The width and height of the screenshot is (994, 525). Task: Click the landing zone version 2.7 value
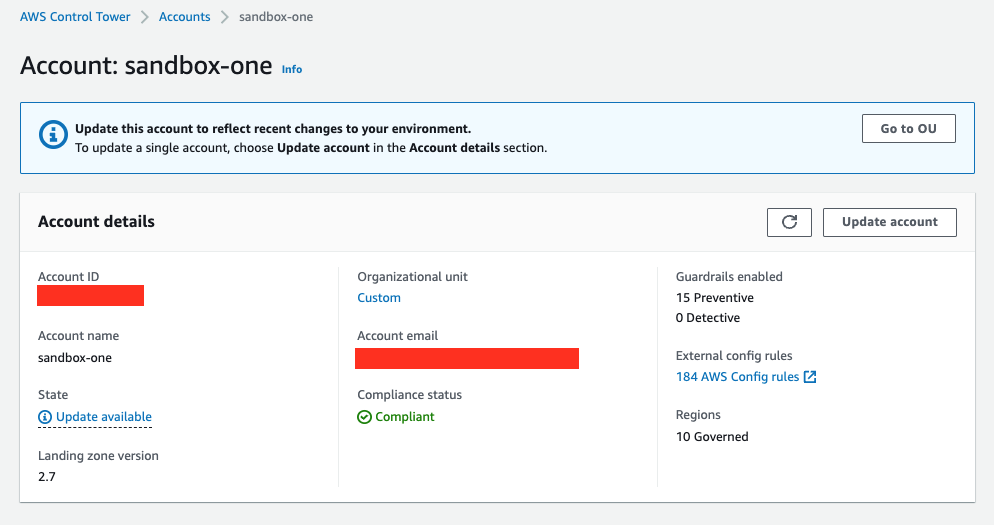click(47, 476)
